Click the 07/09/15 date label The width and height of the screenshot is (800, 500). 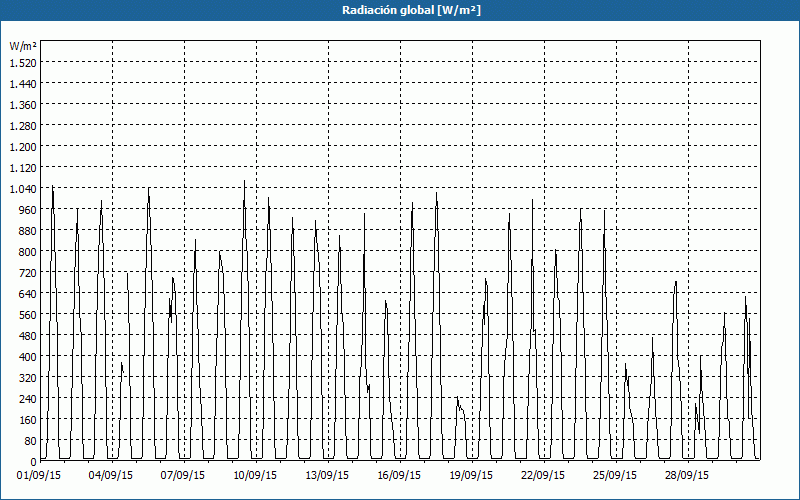click(183, 476)
